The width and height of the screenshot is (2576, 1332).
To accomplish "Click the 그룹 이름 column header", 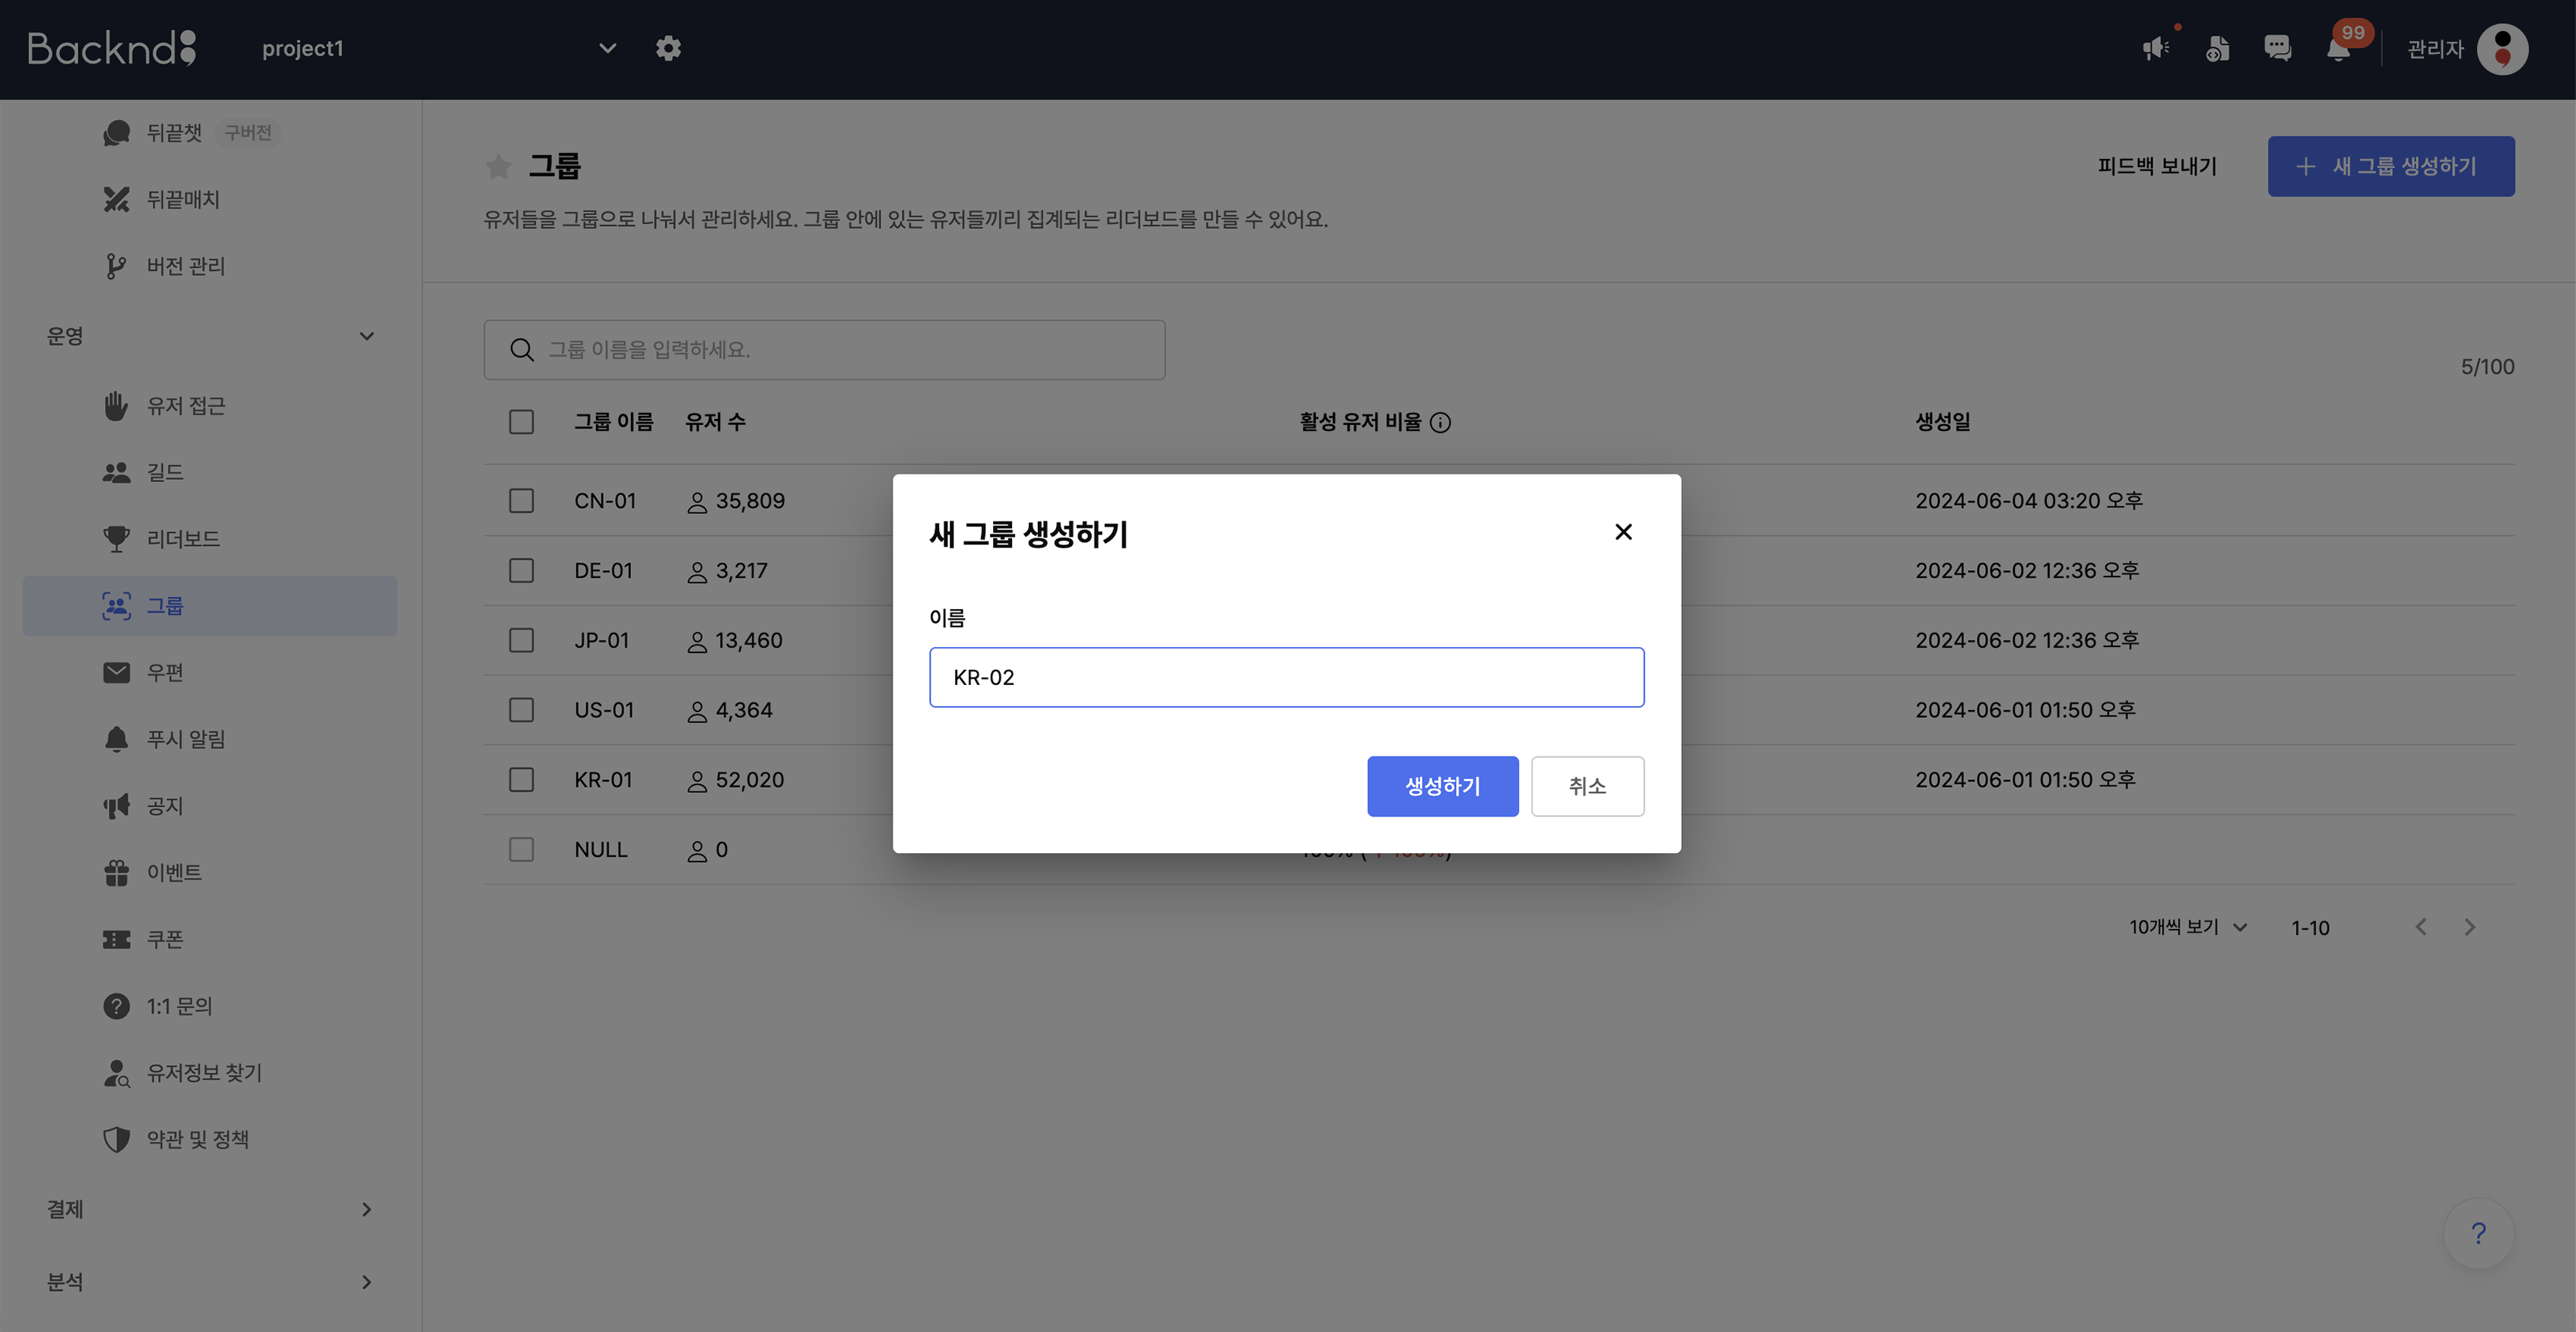I will point(613,422).
